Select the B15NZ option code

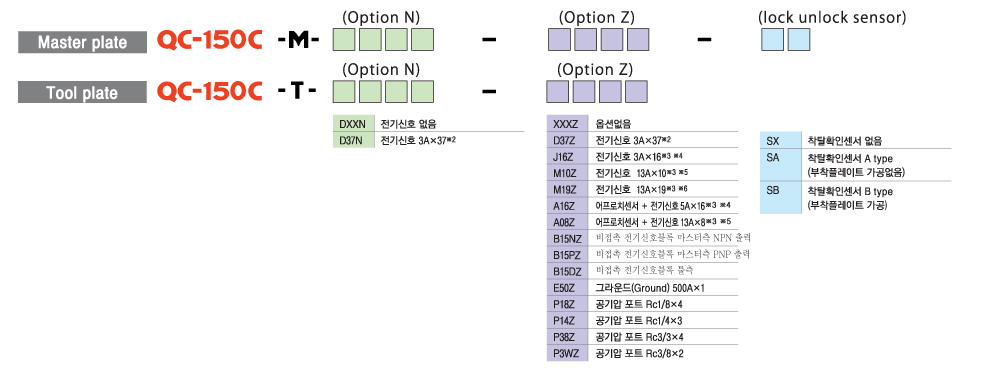[x=567, y=238]
